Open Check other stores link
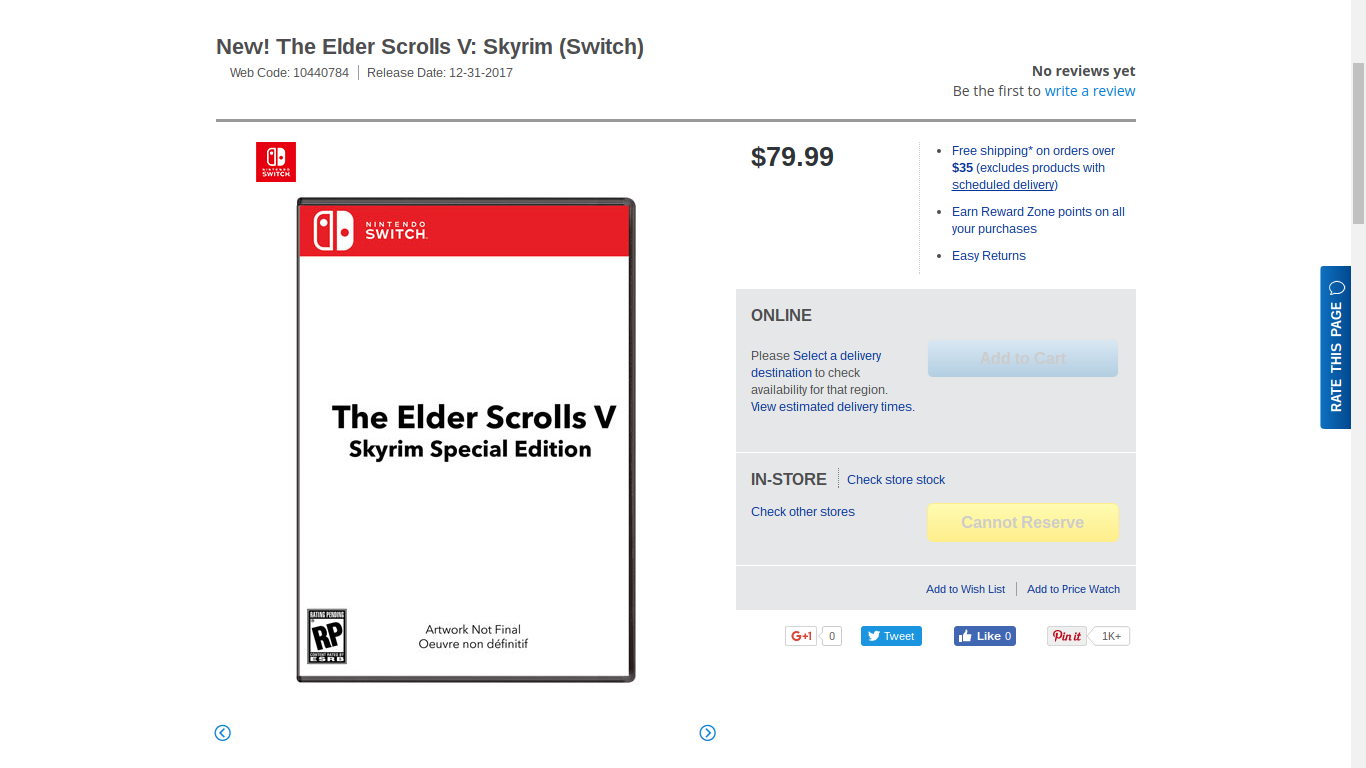1366x768 pixels. tap(803, 512)
